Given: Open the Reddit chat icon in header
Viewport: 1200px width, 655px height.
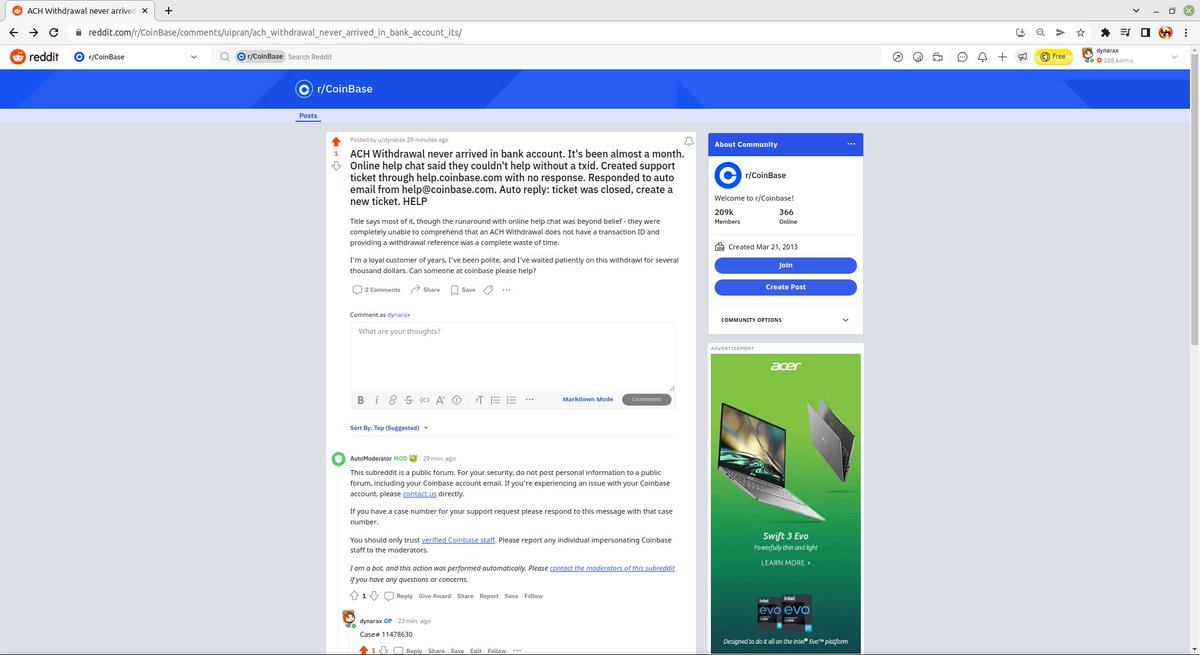Looking at the screenshot, I should [962, 57].
